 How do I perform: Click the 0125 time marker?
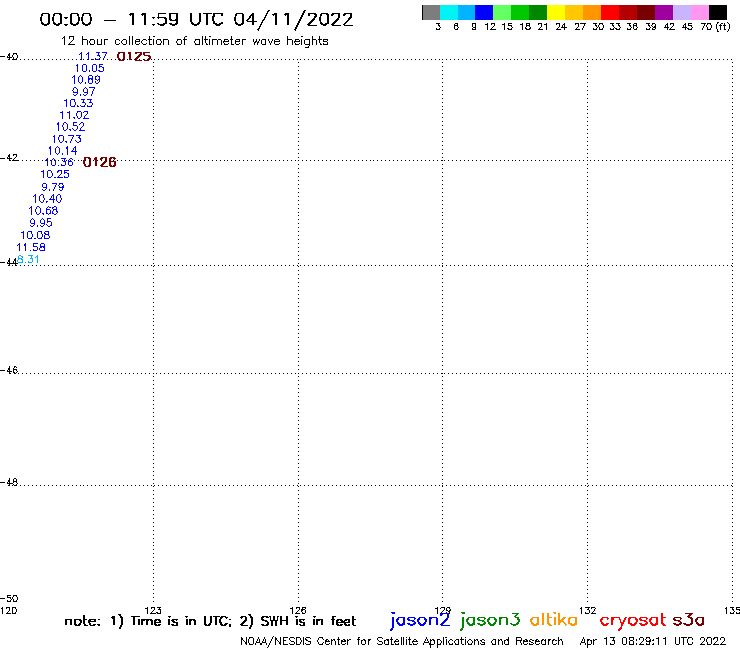(x=134, y=57)
